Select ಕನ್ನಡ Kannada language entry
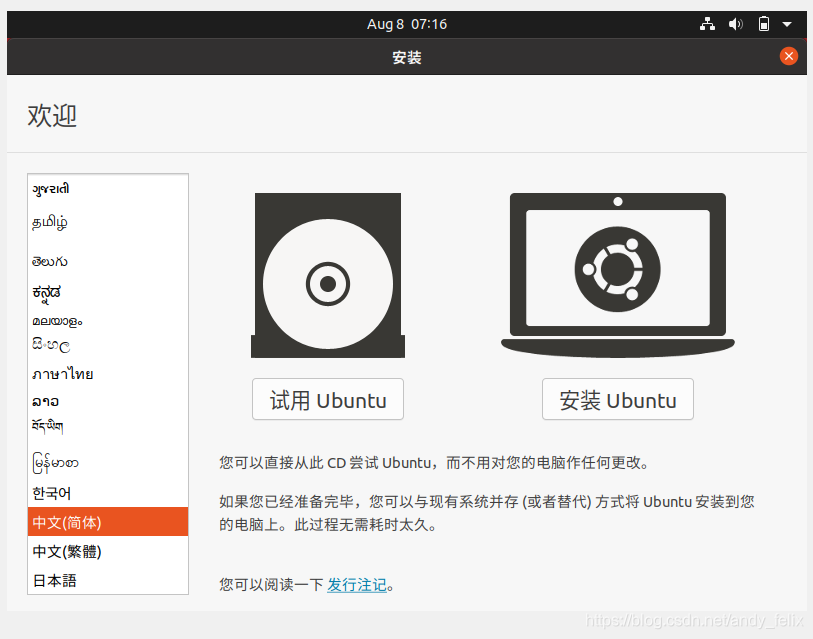The image size is (813, 639). click(108, 293)
